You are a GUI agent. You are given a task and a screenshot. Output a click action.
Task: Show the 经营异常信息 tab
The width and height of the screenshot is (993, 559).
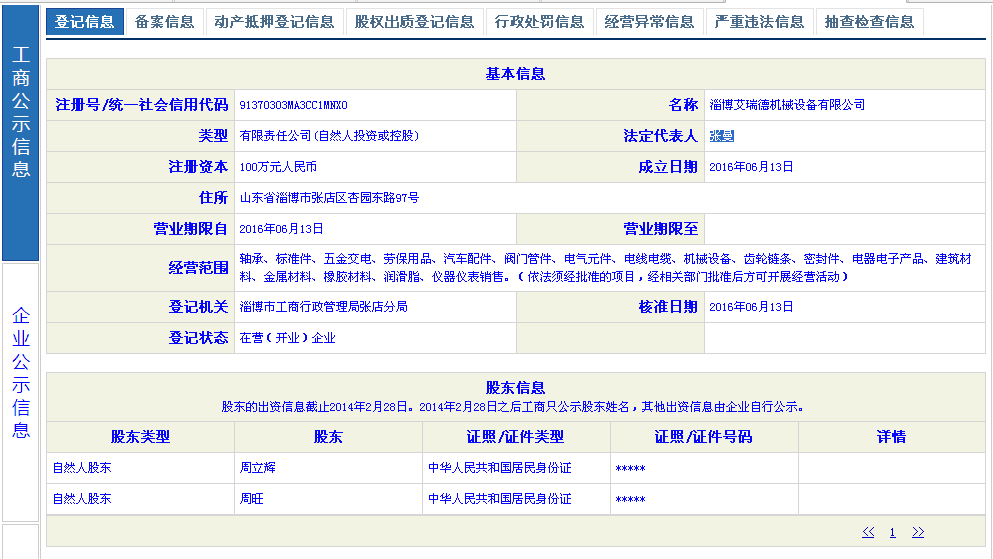pos(649,21)
